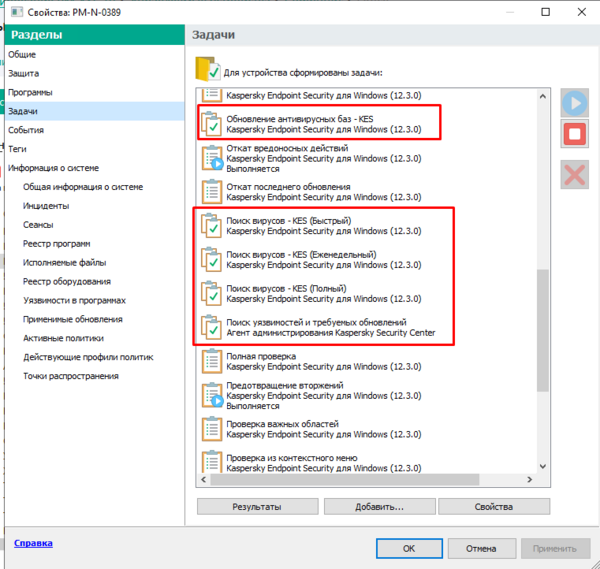The height and width of the screenshot is (569, 600).
Task: Select "Откат последнего обновления" task text
Action: [289, 187]
